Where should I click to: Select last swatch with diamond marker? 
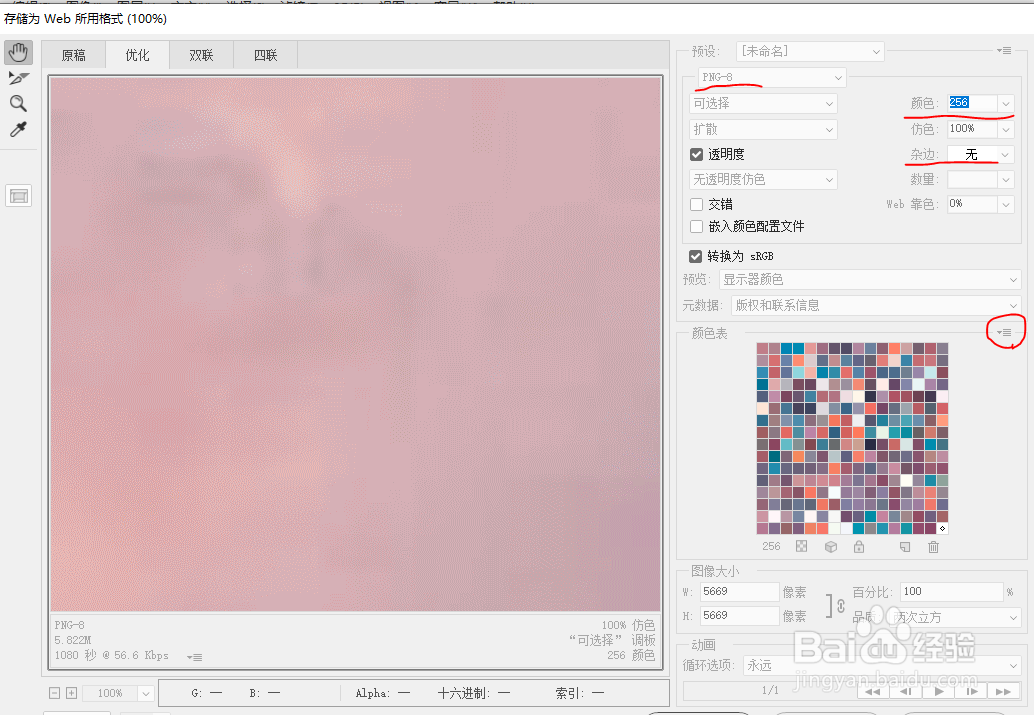click(x=942, y=528)
